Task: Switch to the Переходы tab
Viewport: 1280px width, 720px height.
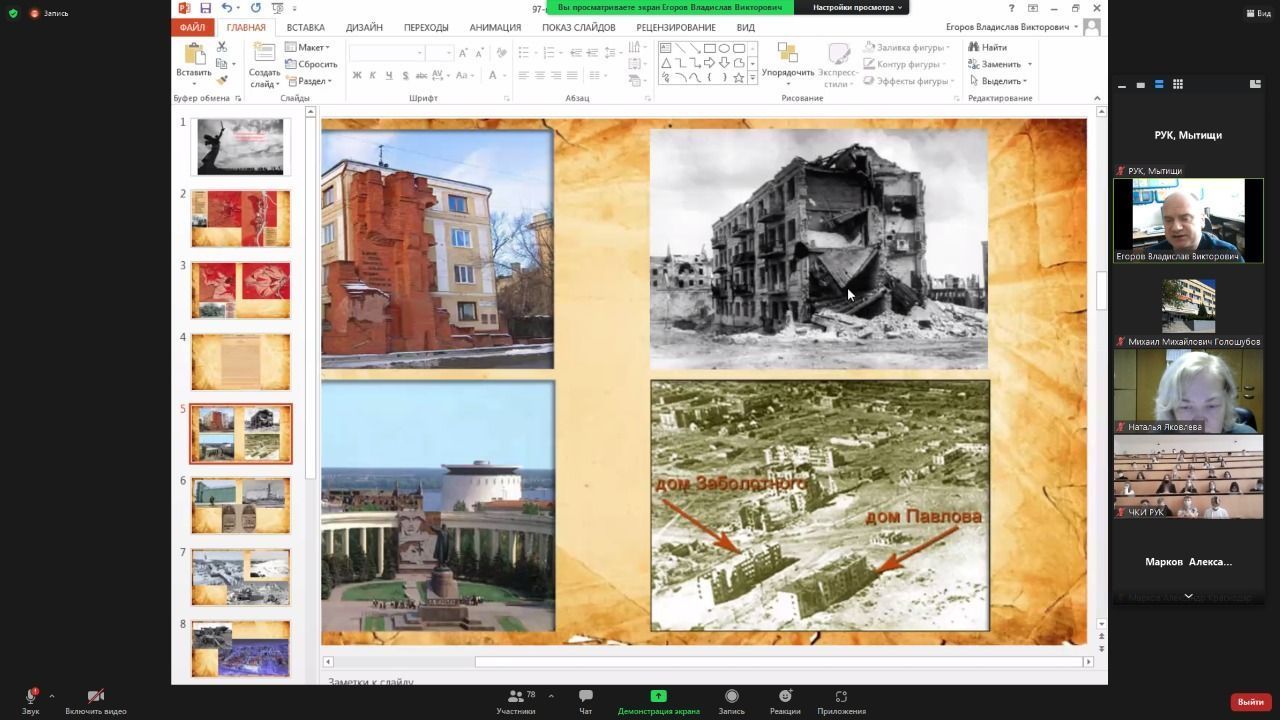Action: tap(426, 27)
